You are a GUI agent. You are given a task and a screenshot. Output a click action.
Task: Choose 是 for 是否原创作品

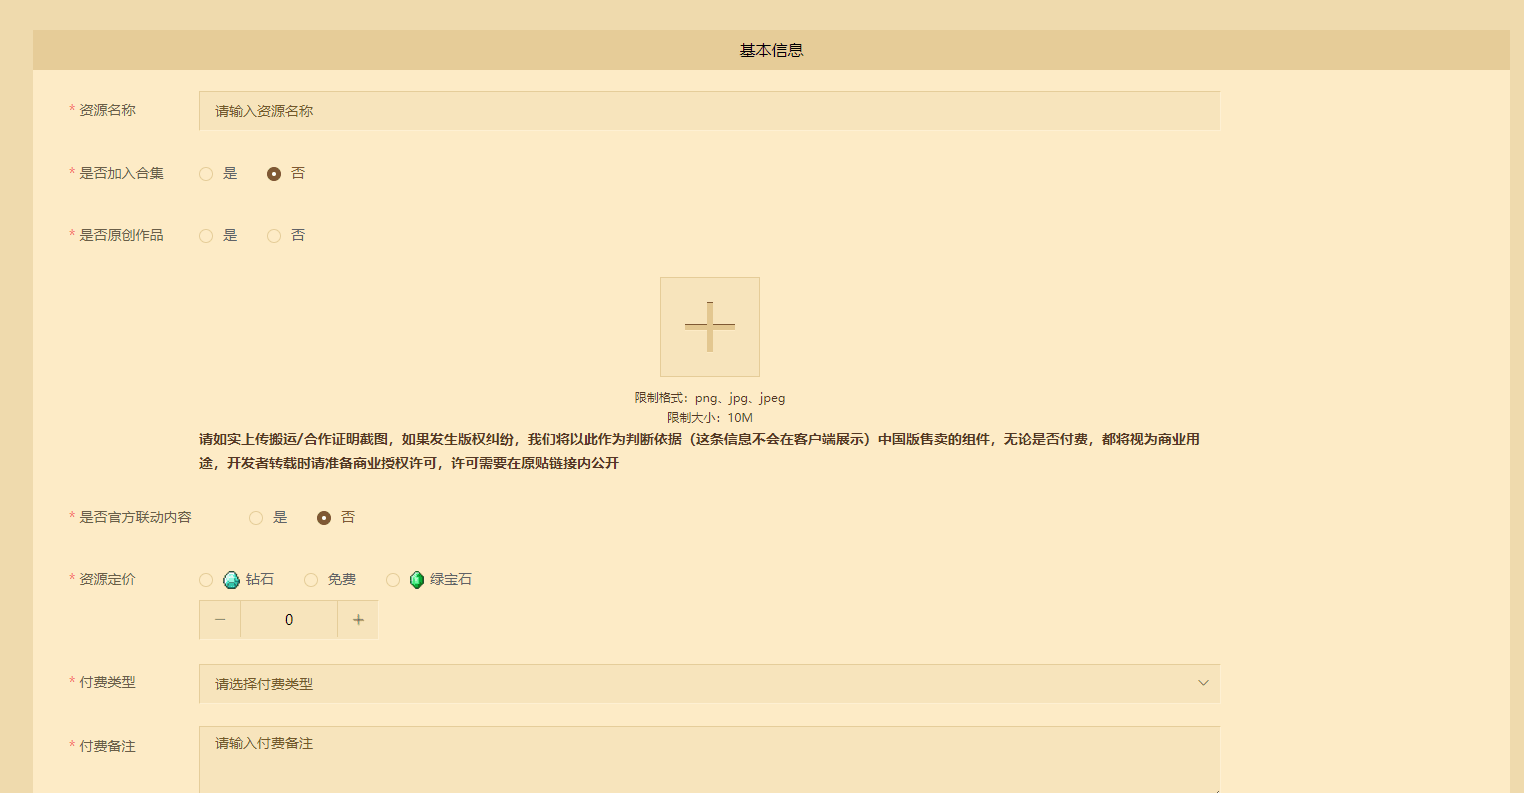coord(206,236)
